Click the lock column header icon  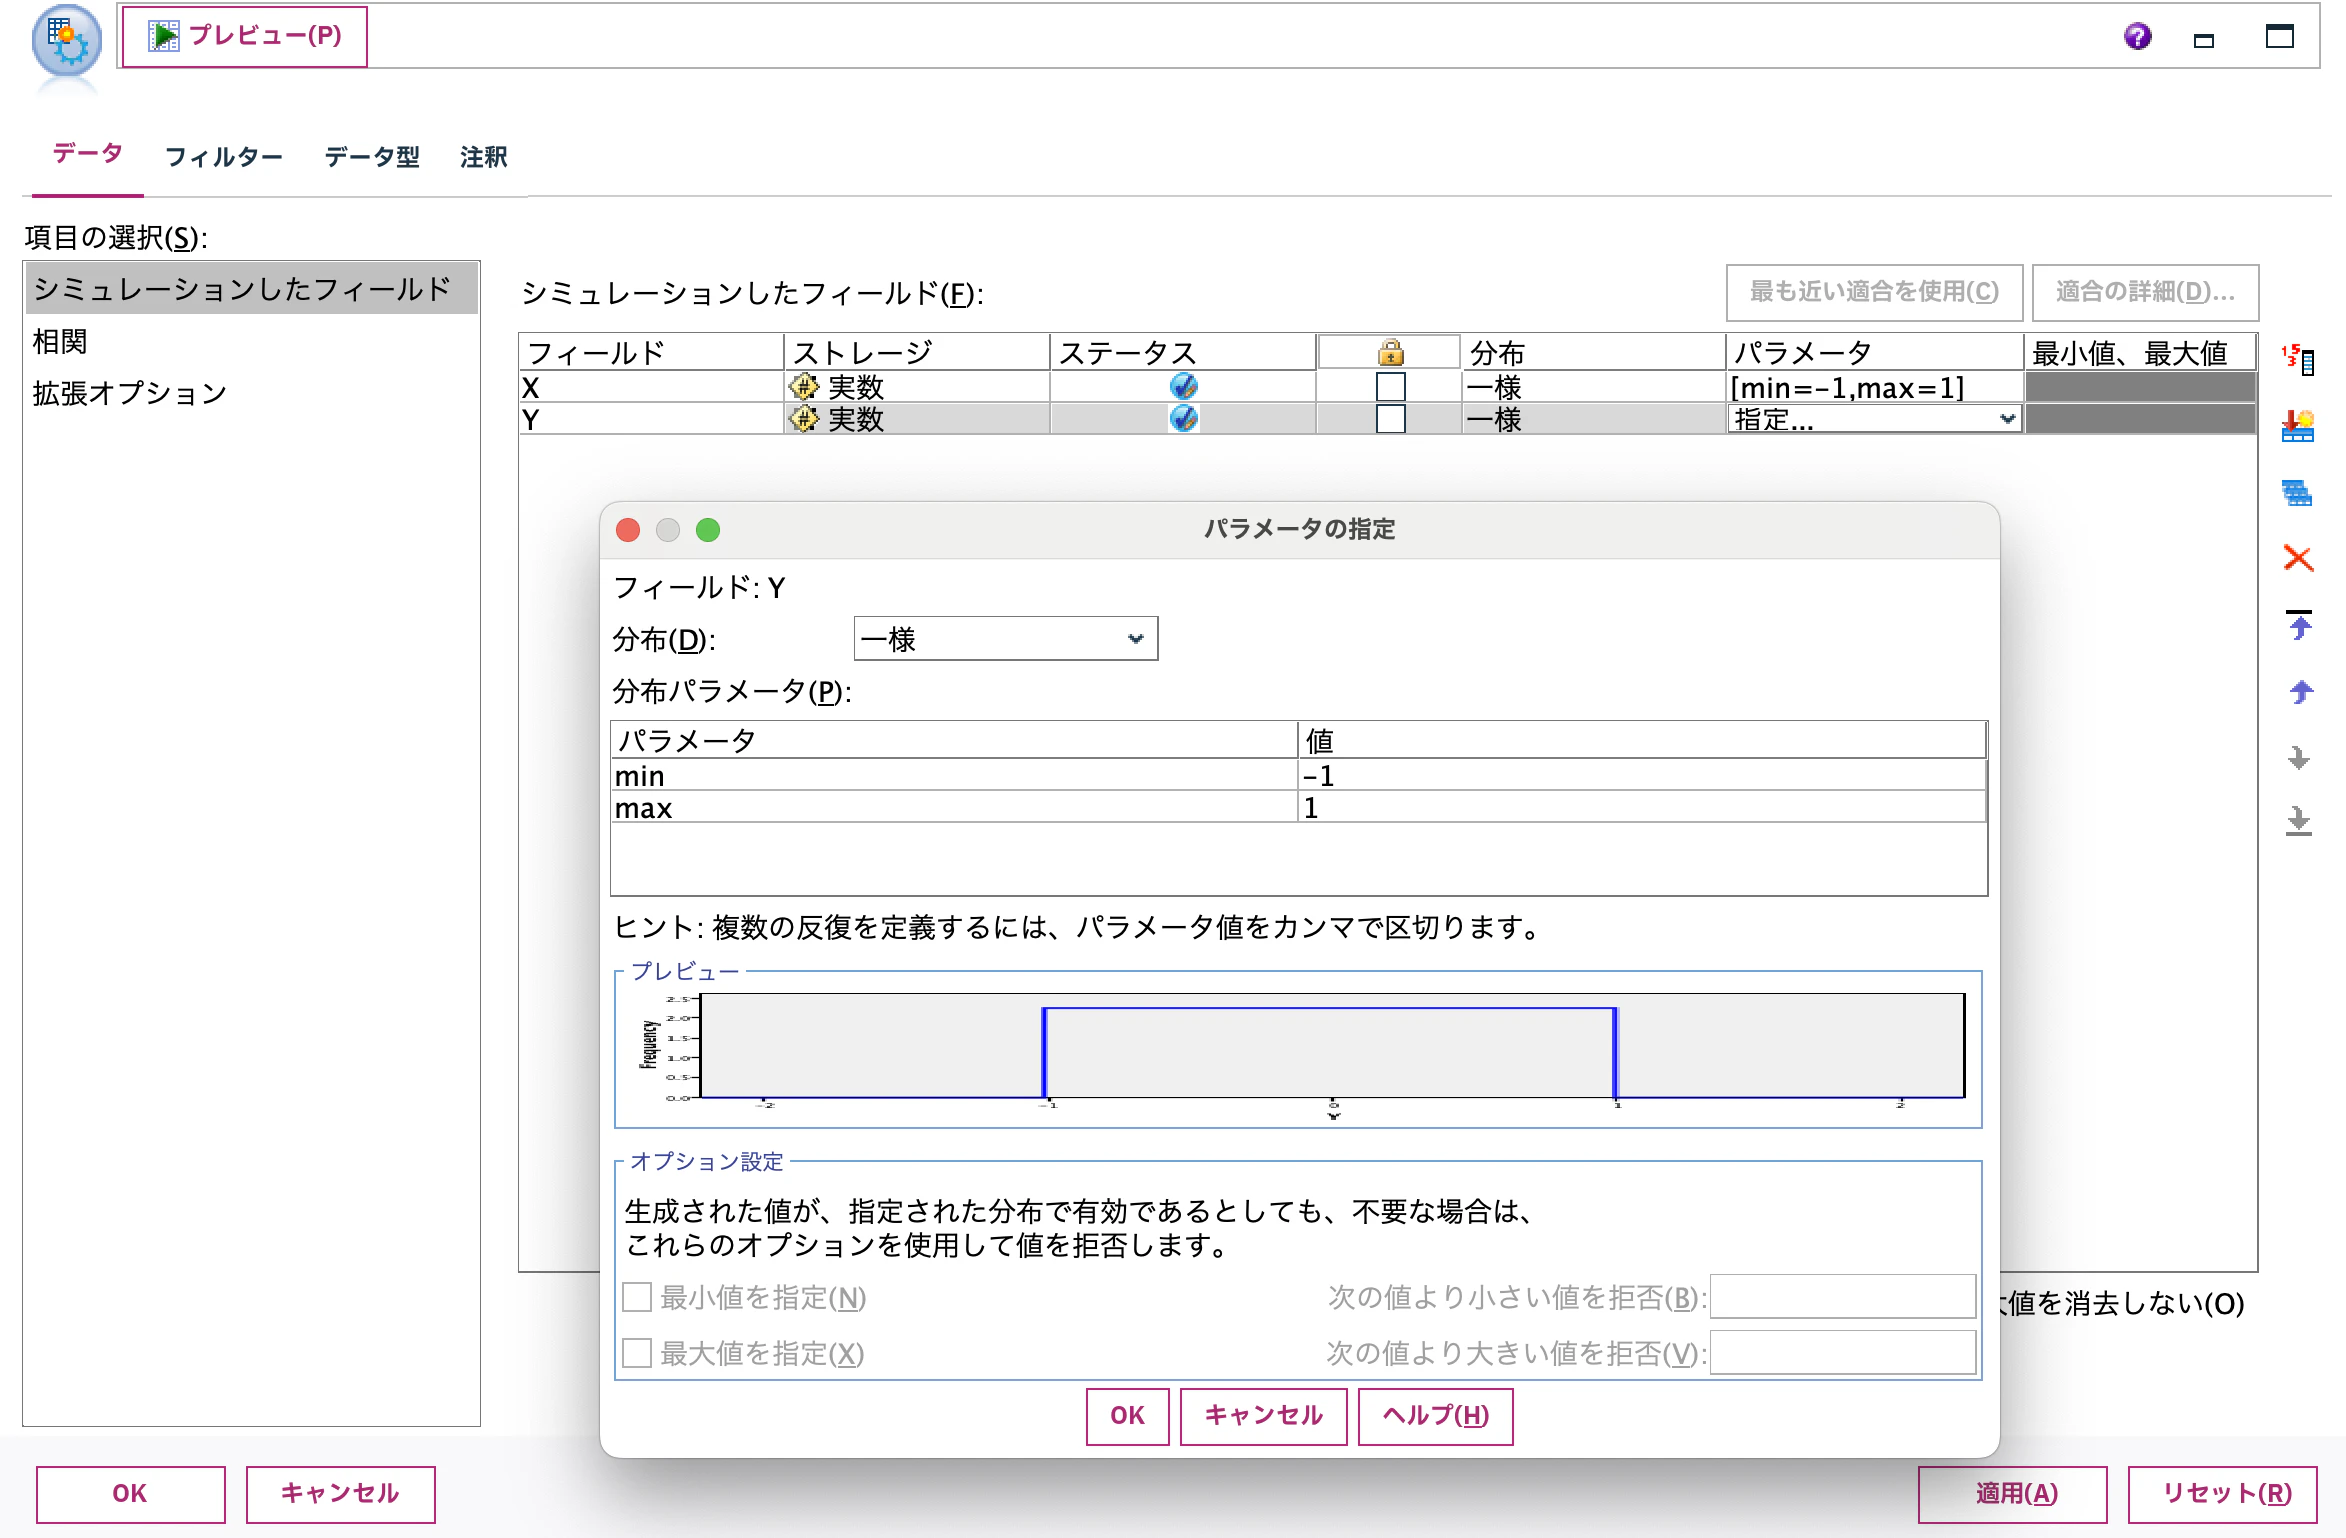1390,352
